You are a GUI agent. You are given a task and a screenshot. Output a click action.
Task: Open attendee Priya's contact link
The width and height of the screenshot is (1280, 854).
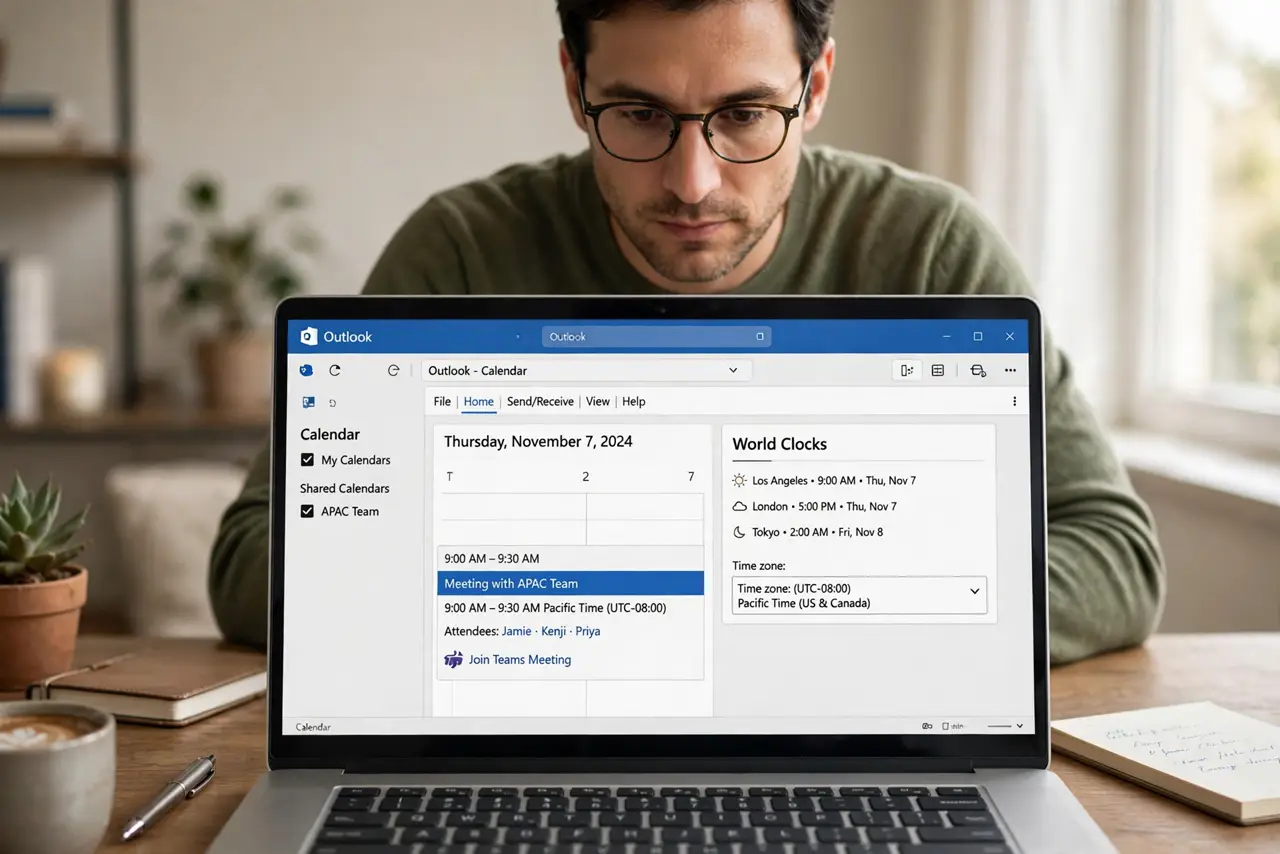pyautogui.click(x=587, y=632)
